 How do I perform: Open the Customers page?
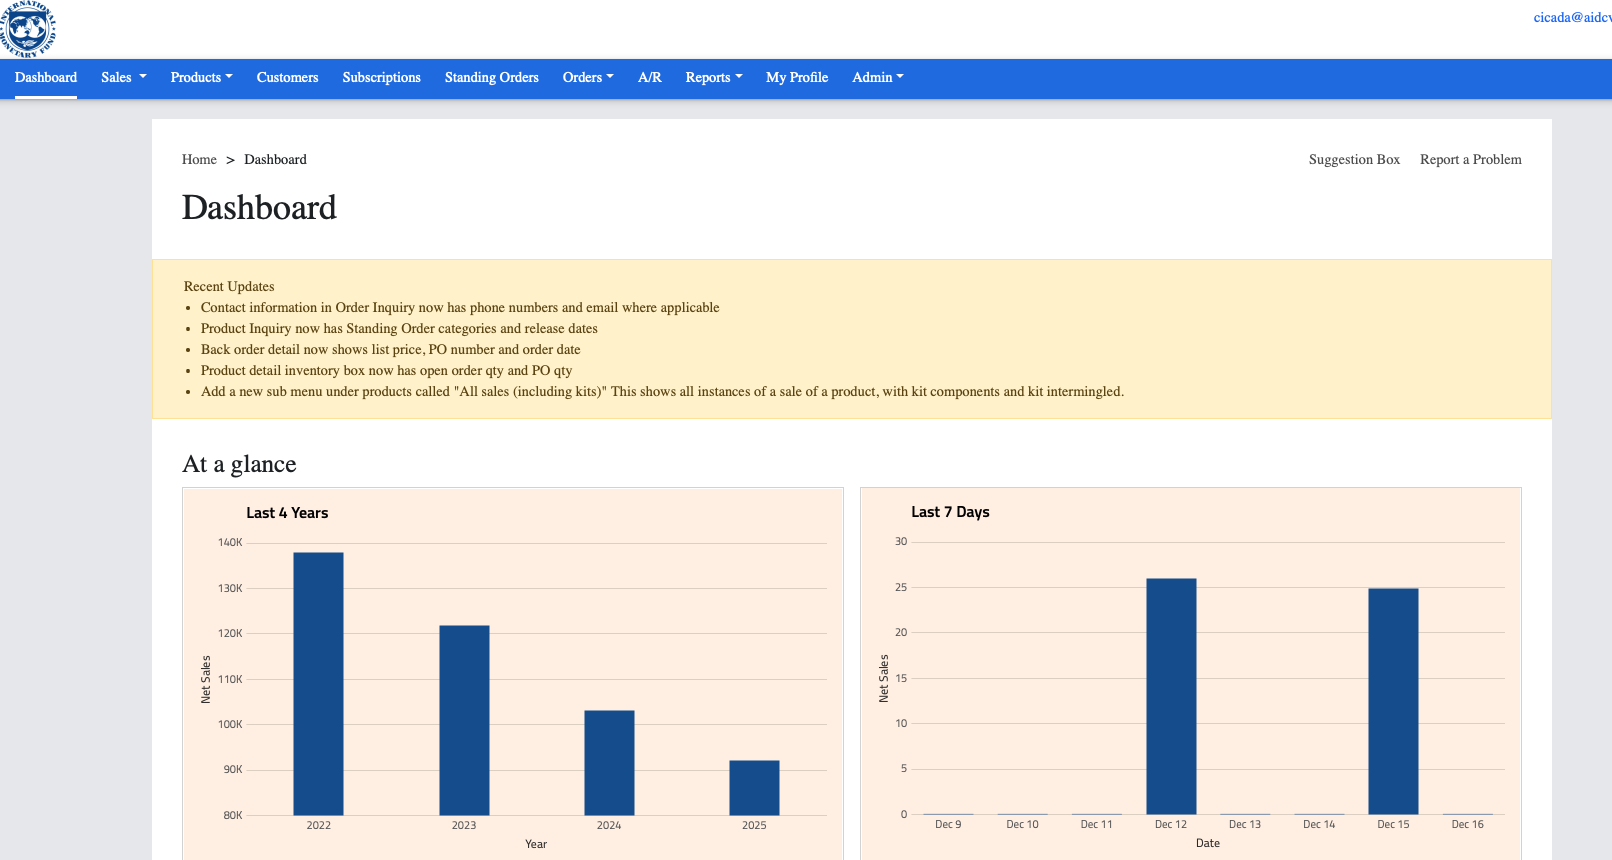click(287, 77)
